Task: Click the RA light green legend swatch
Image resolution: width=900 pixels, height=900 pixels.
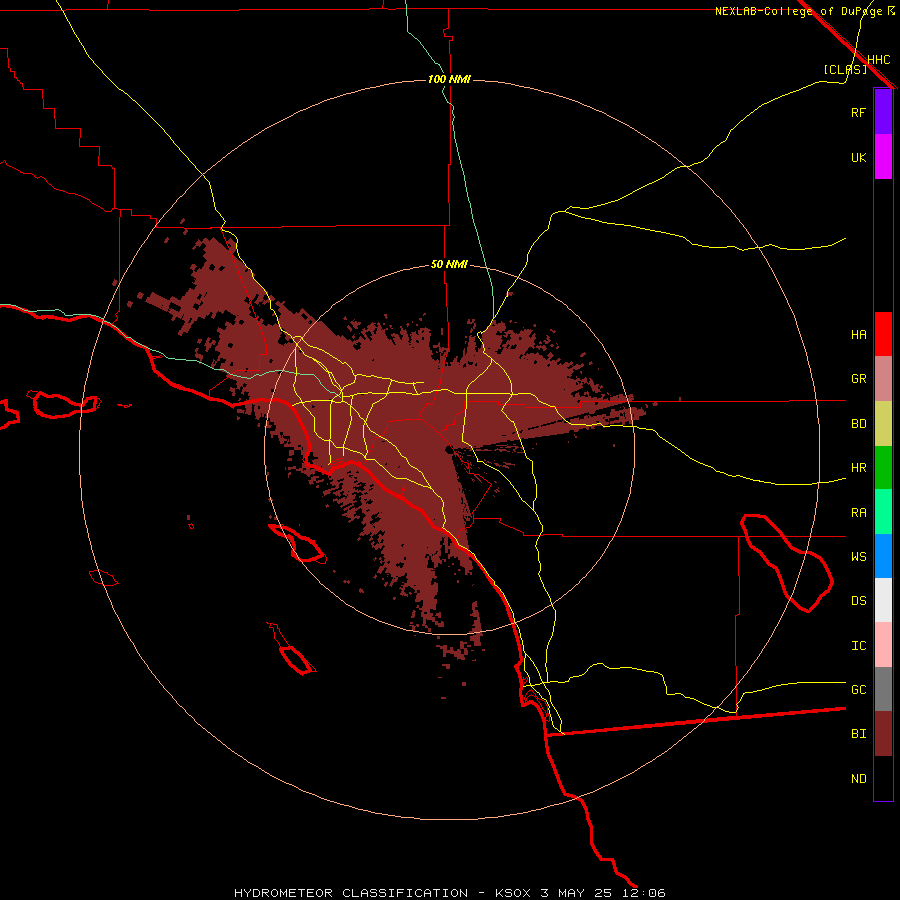Action: coord(883,512)
